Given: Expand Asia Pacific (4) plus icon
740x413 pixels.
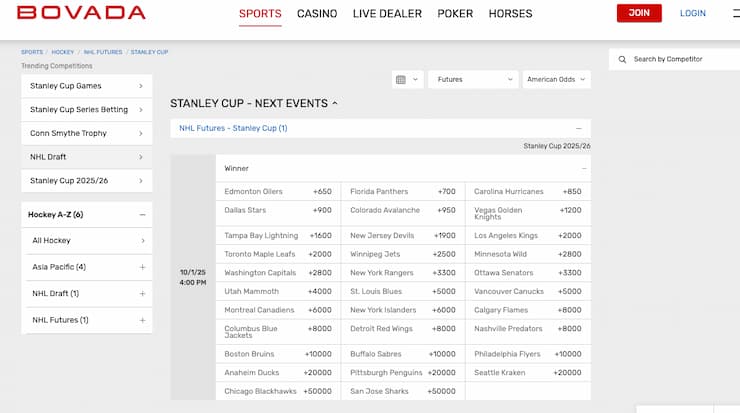Looking at the screenshot, I should tap(142, 267).
